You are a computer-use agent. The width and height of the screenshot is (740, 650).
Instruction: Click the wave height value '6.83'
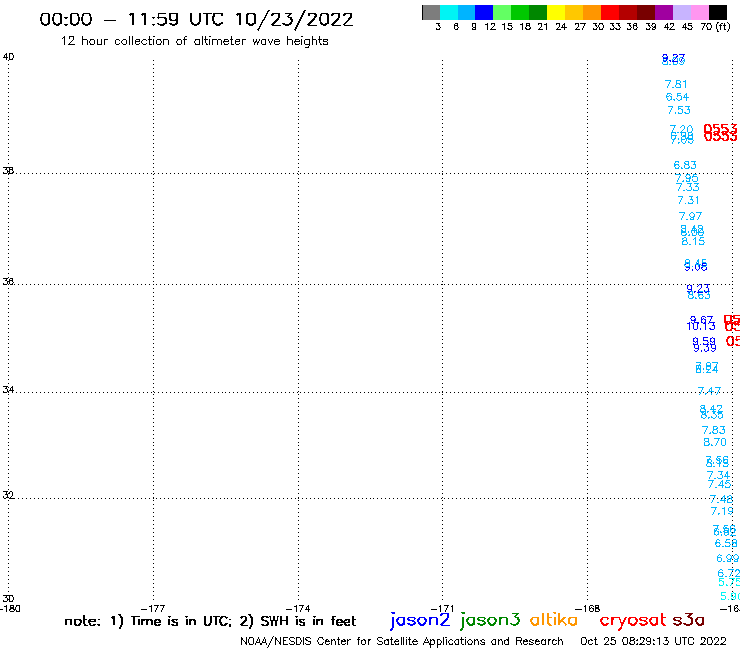[685, 165]
